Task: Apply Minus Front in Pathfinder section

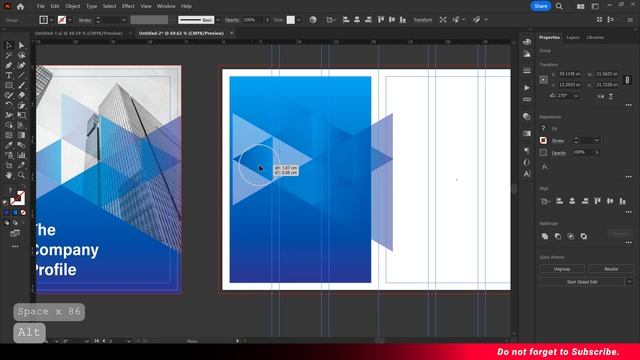Action: 558,236
